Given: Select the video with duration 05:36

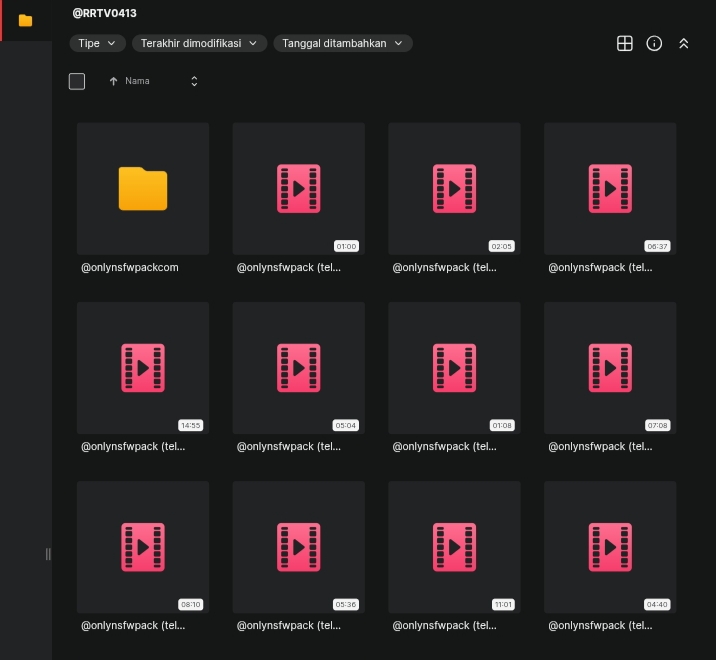Looking at the screenshot, I should [x=299, y=547].
